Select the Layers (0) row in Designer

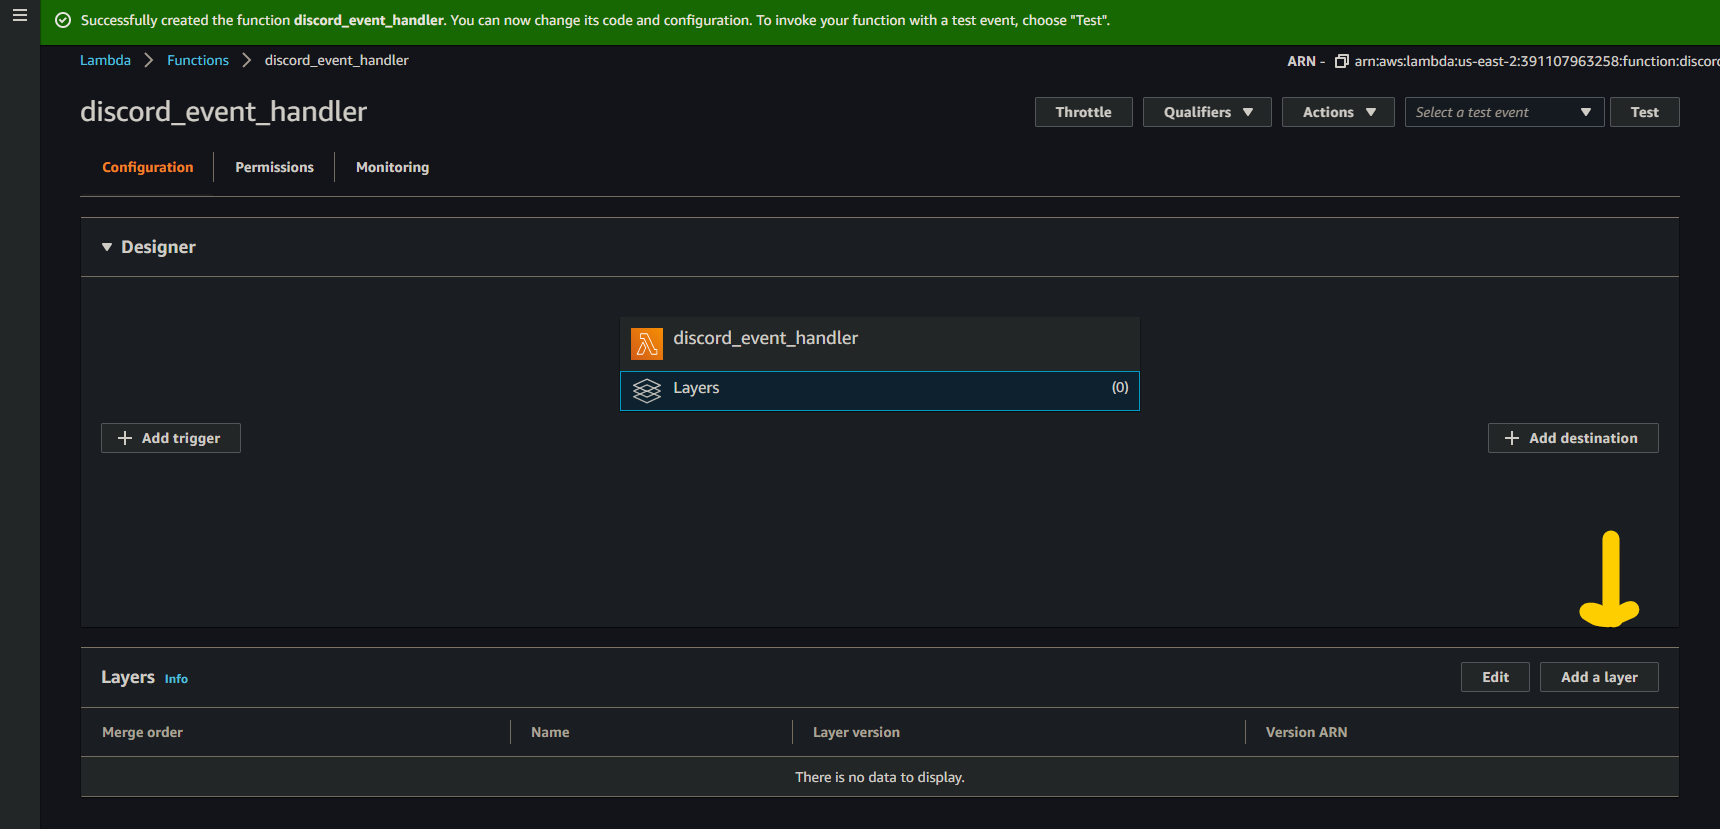(880, 391)
